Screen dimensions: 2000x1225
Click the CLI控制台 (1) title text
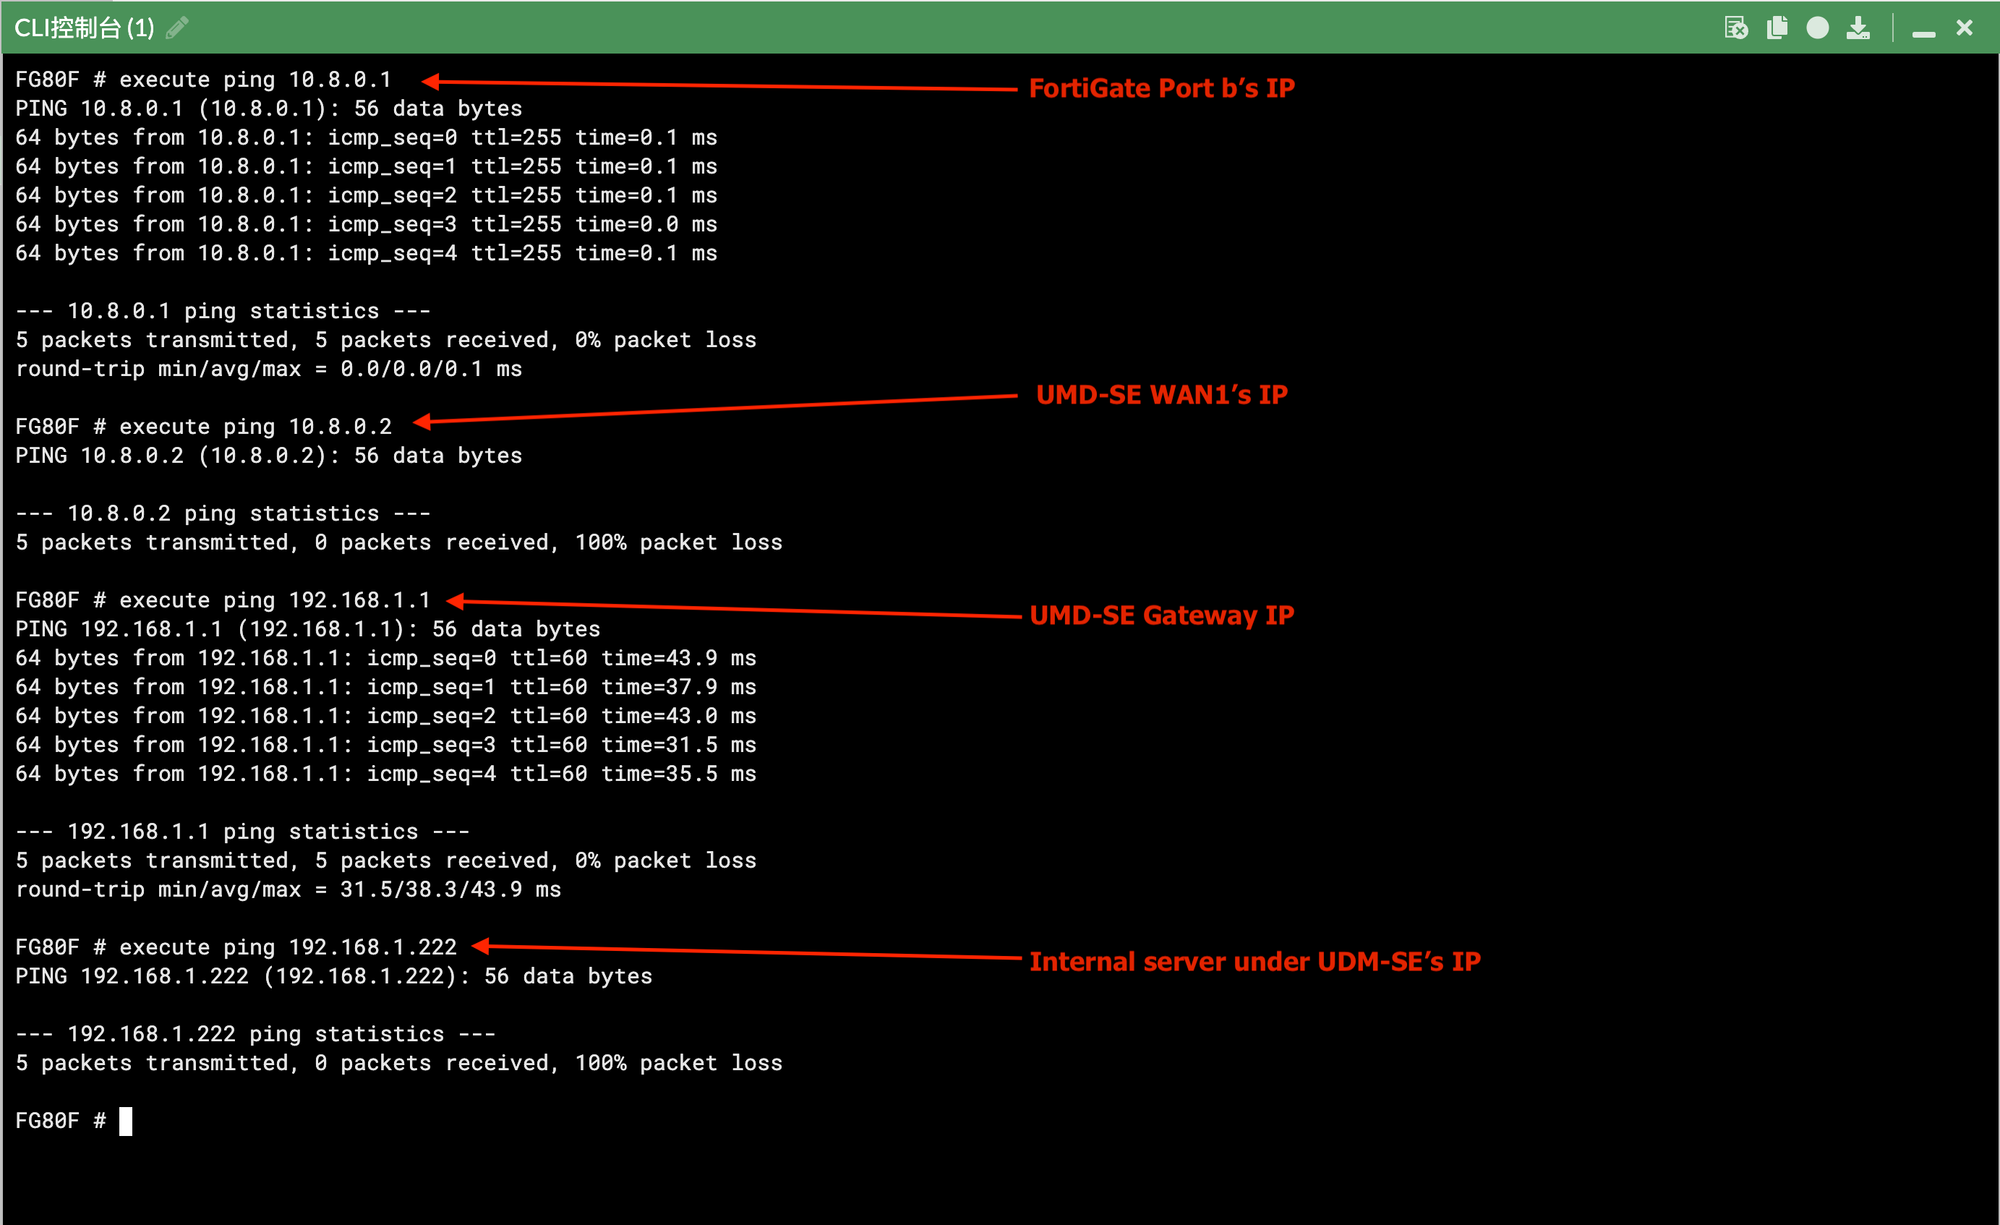tap(85, 28)
